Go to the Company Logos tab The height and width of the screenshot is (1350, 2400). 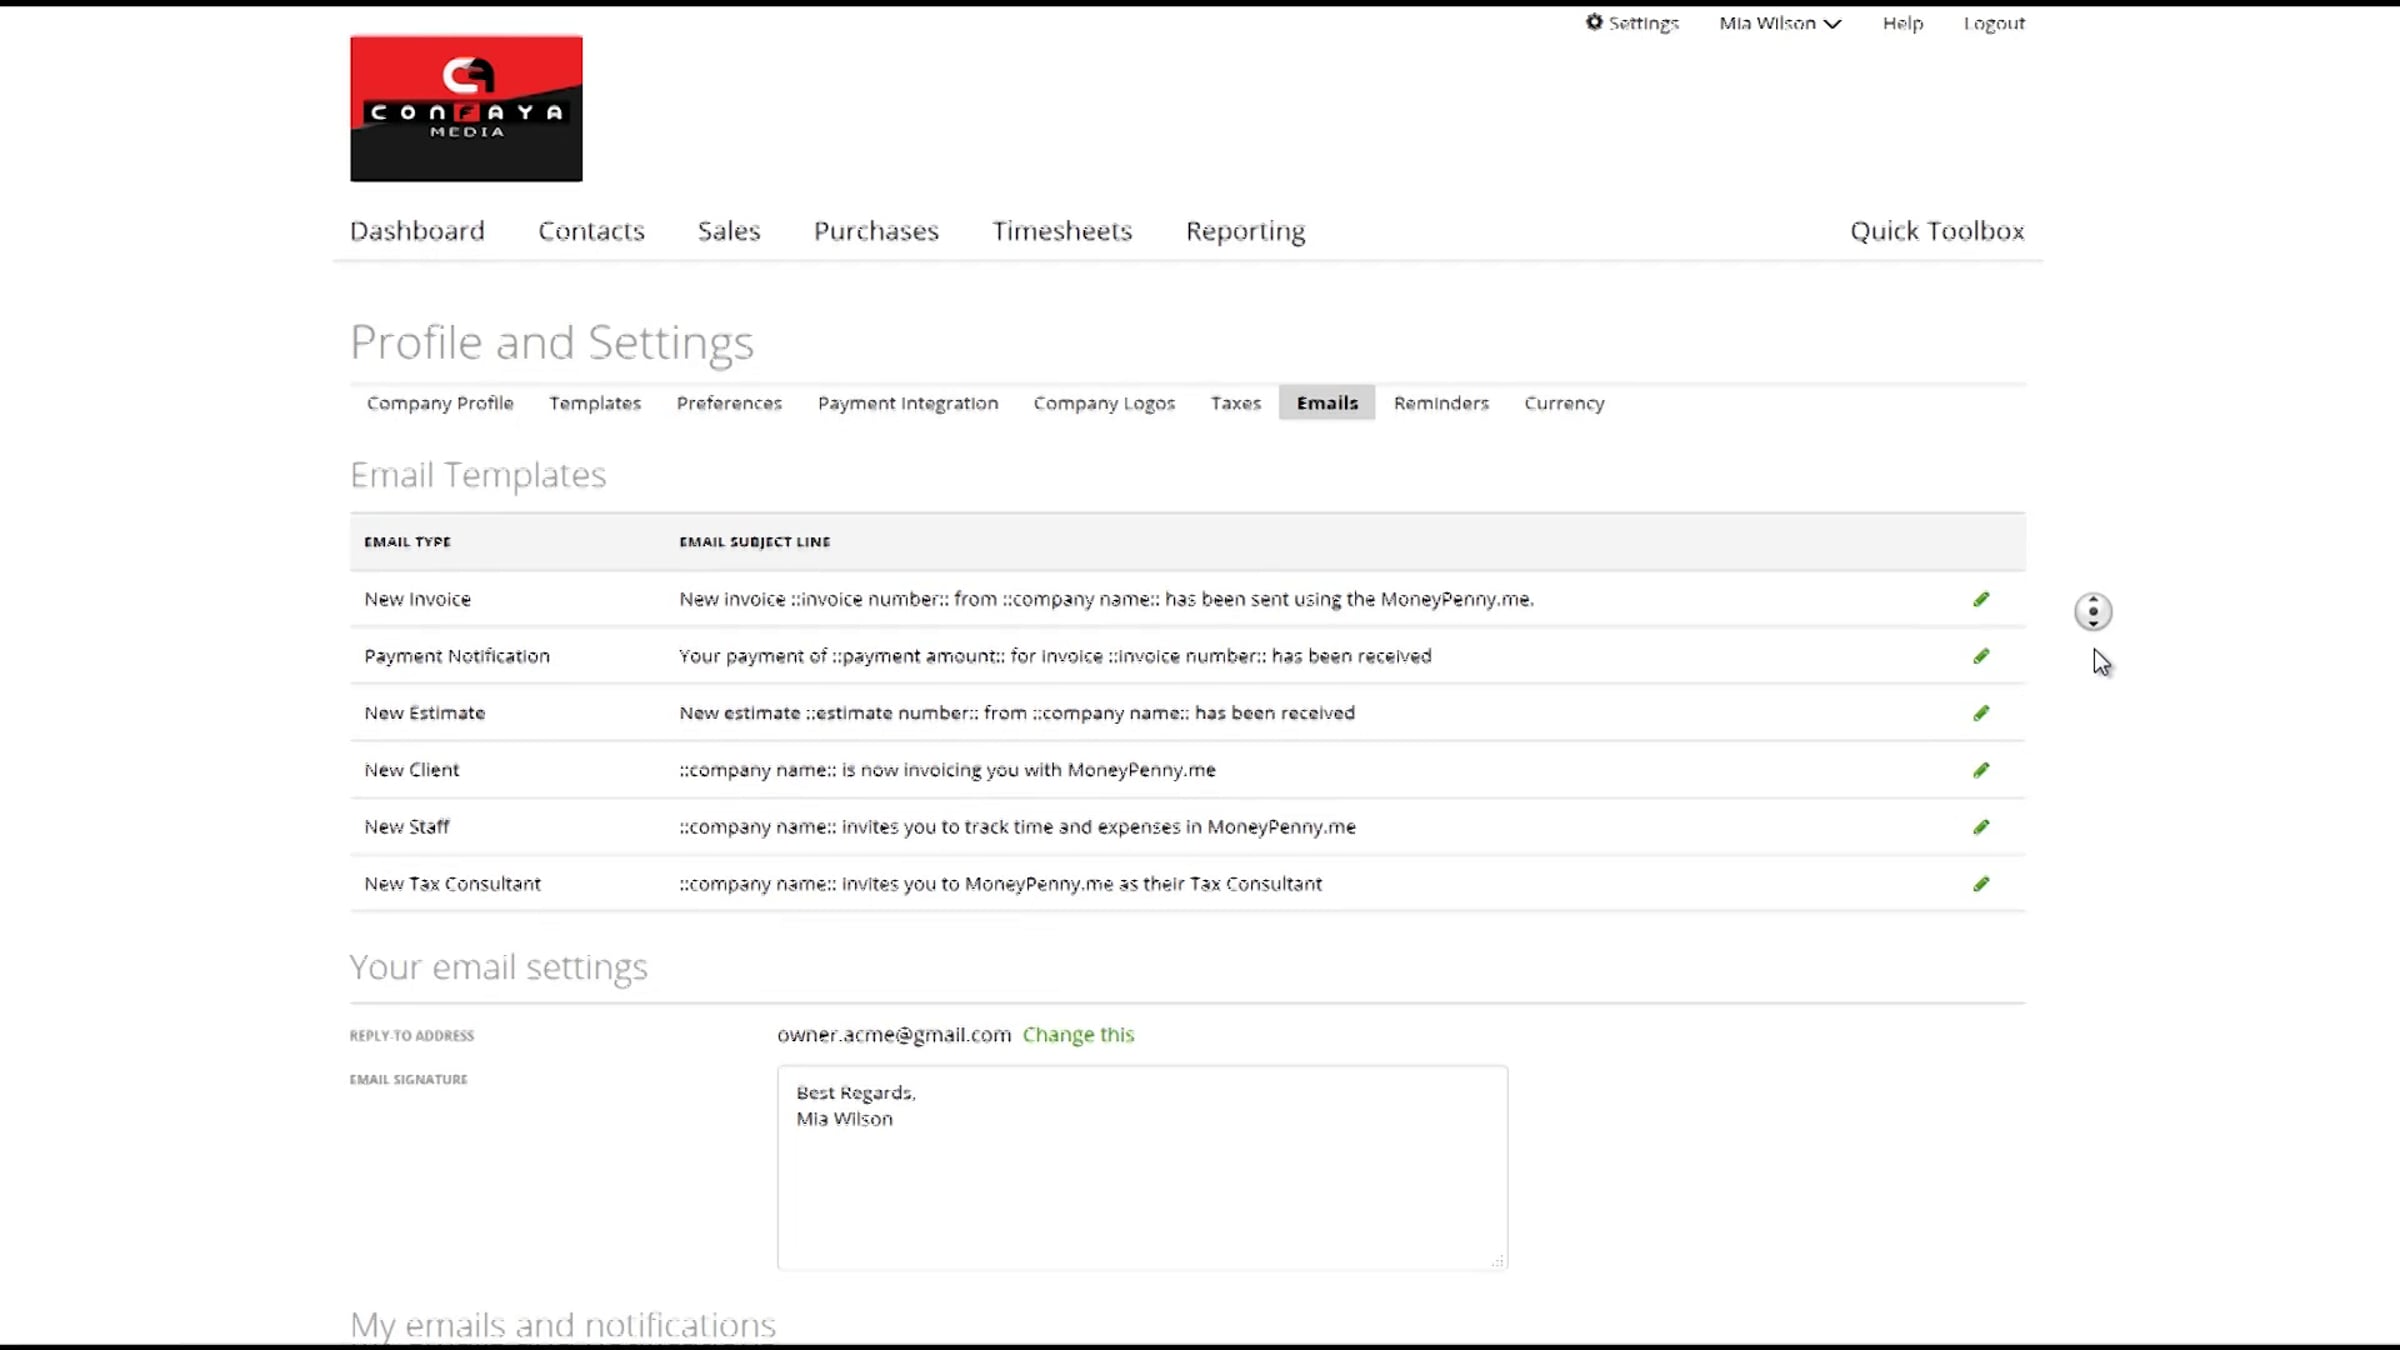pos(1104,403)
